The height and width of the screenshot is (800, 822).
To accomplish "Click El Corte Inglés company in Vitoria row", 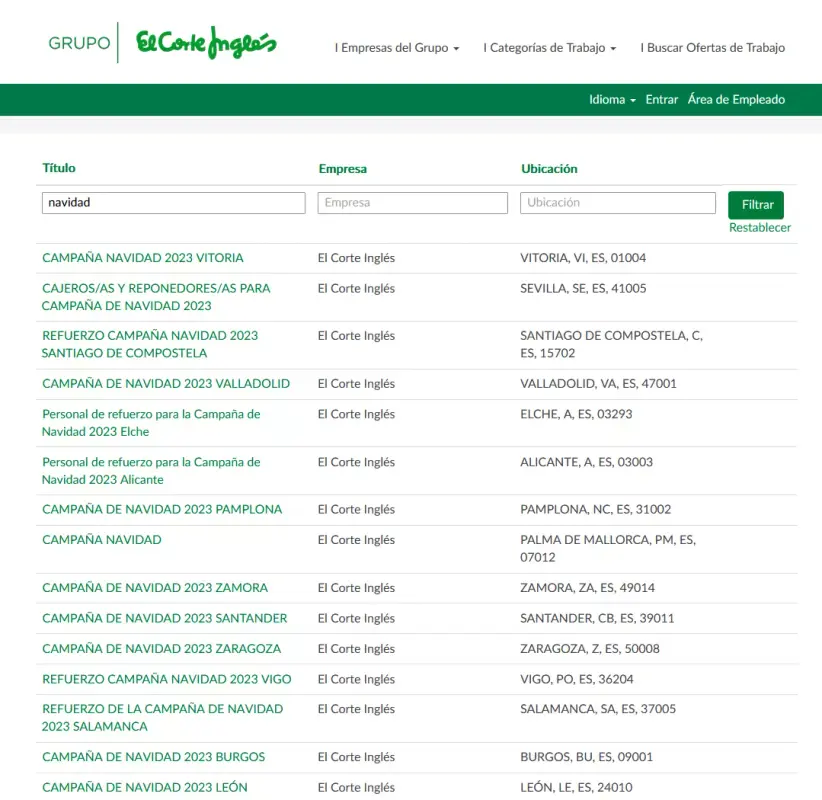I will coord(356,258).
